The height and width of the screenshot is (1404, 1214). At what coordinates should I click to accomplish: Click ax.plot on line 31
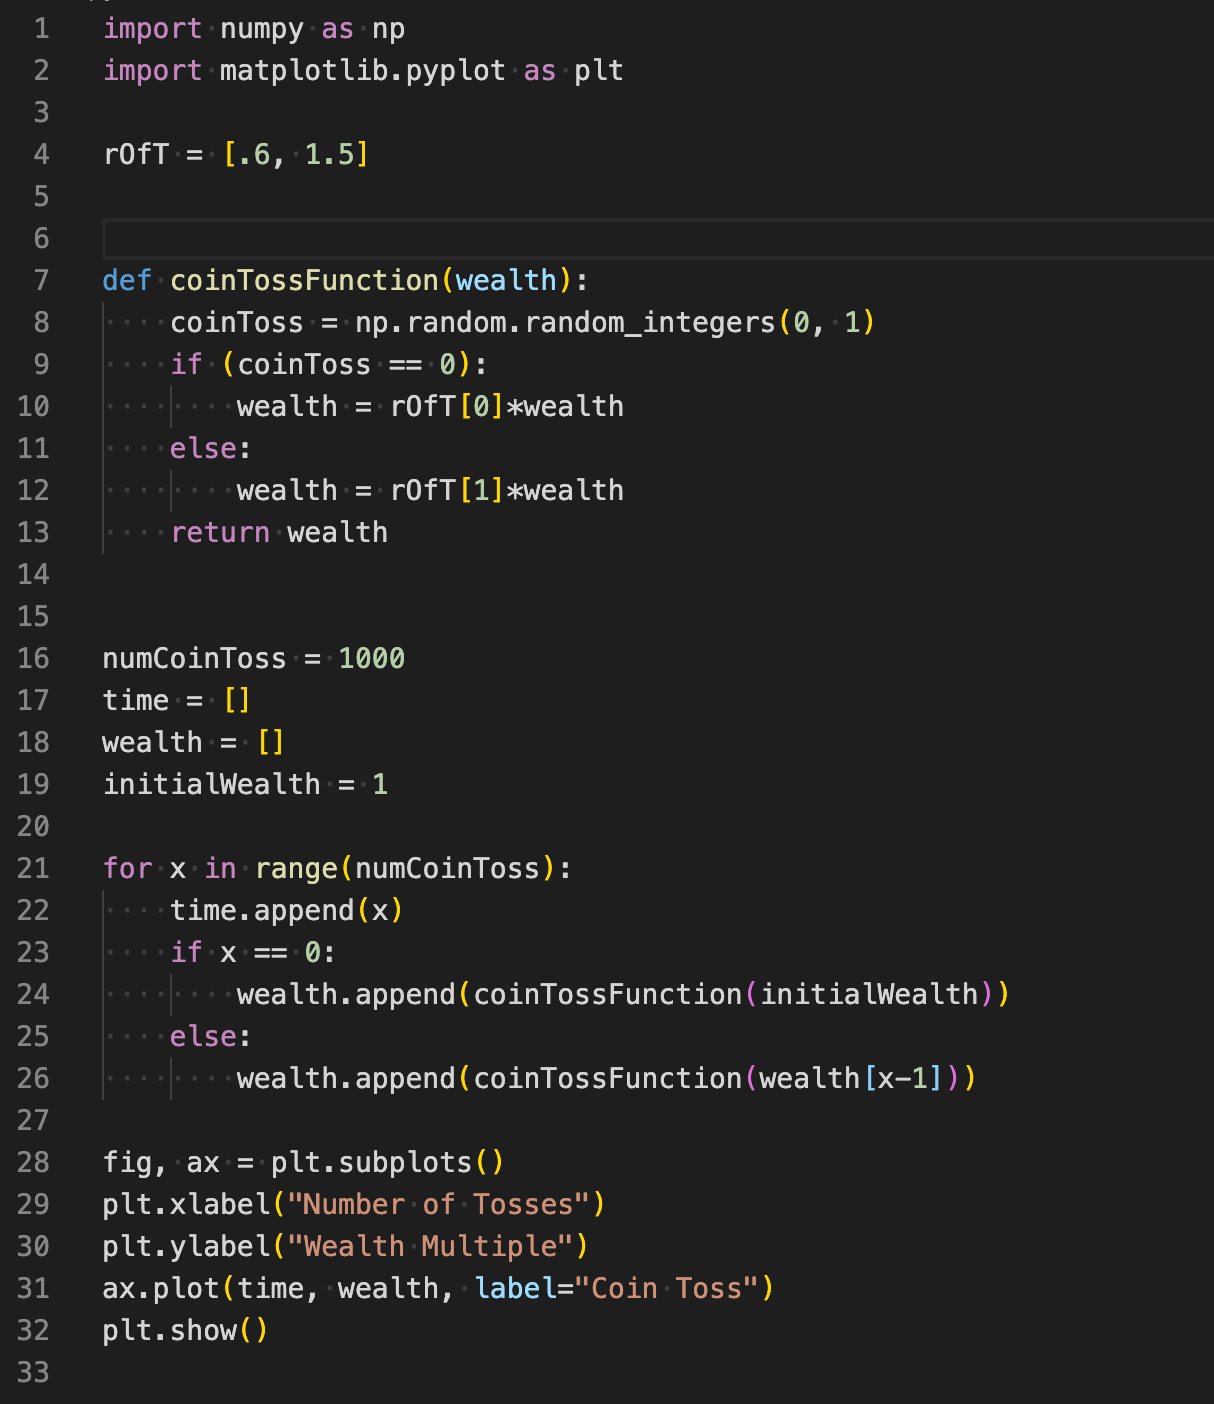(x=161, y=1289)
